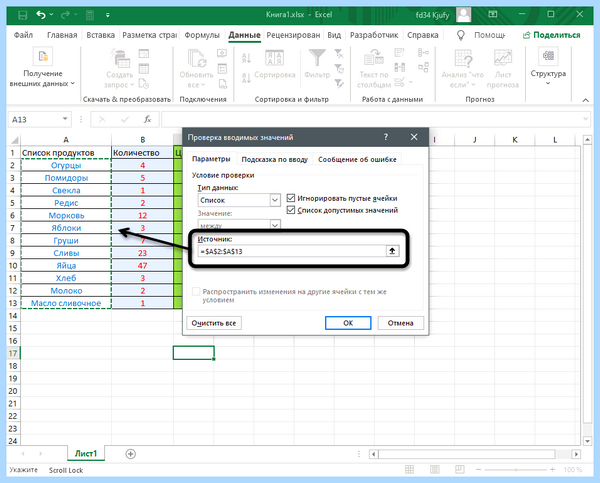Switch to Page Break preview icon
Image resolution: width=600 pixels, height=483 pixels.
[x=460, y=470]
